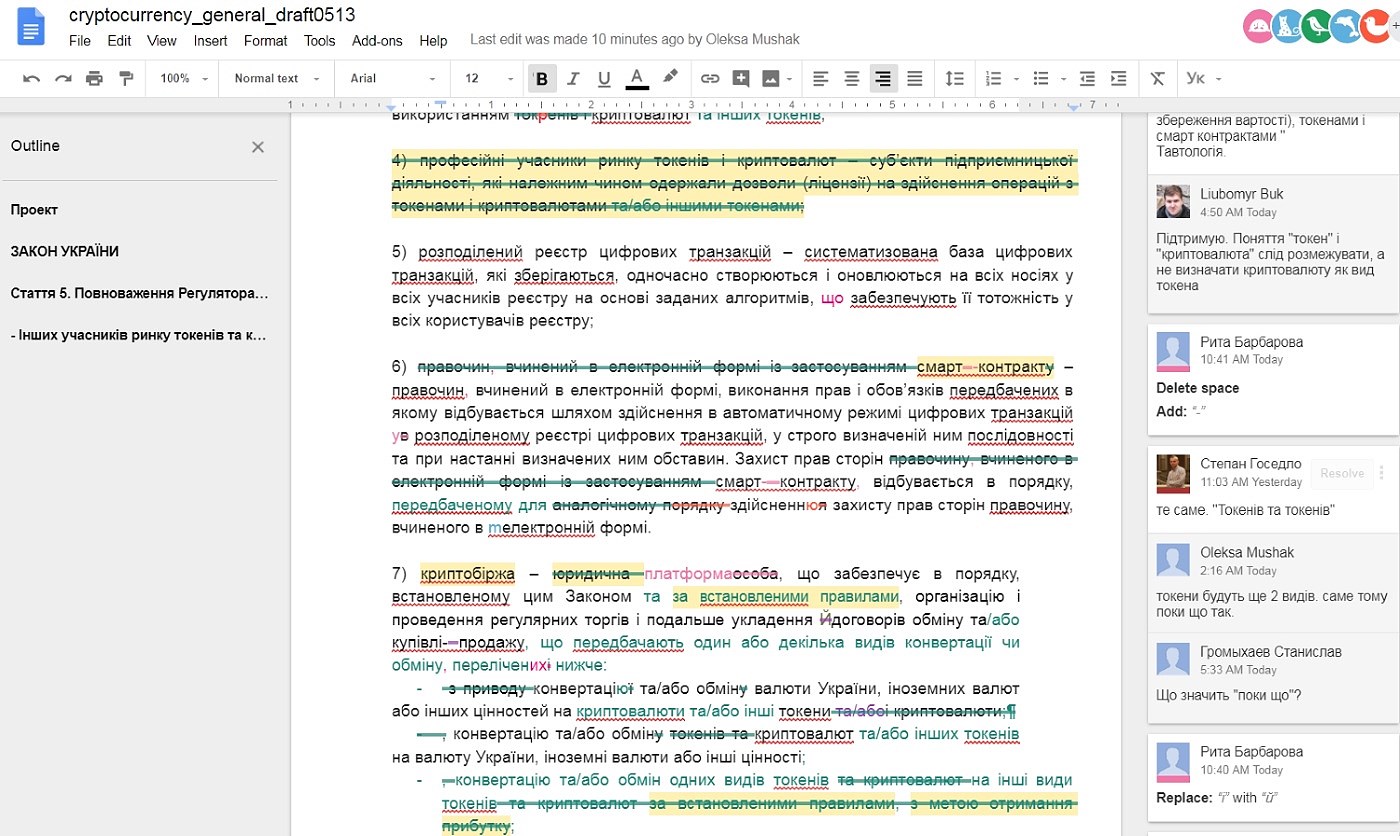The width and height of the screenshot is (1400, 836).
Task: Open the 'Last edit was made' history link
Action: coord(634,40)
